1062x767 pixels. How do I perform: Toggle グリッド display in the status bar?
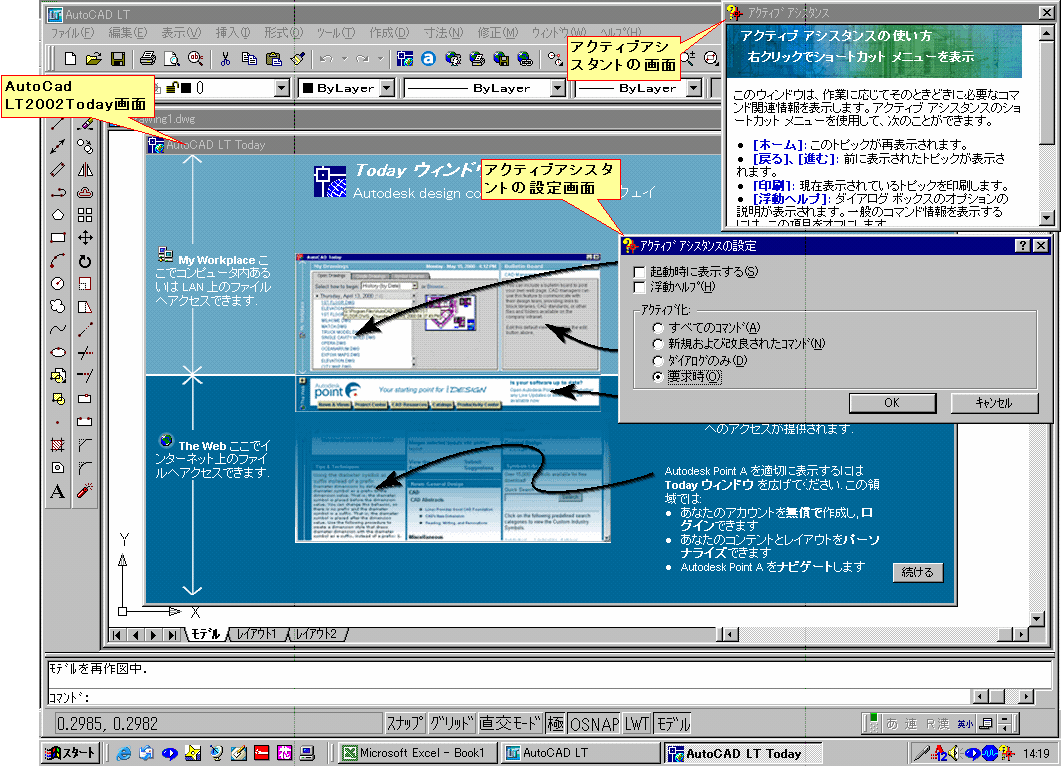(452, 724)
